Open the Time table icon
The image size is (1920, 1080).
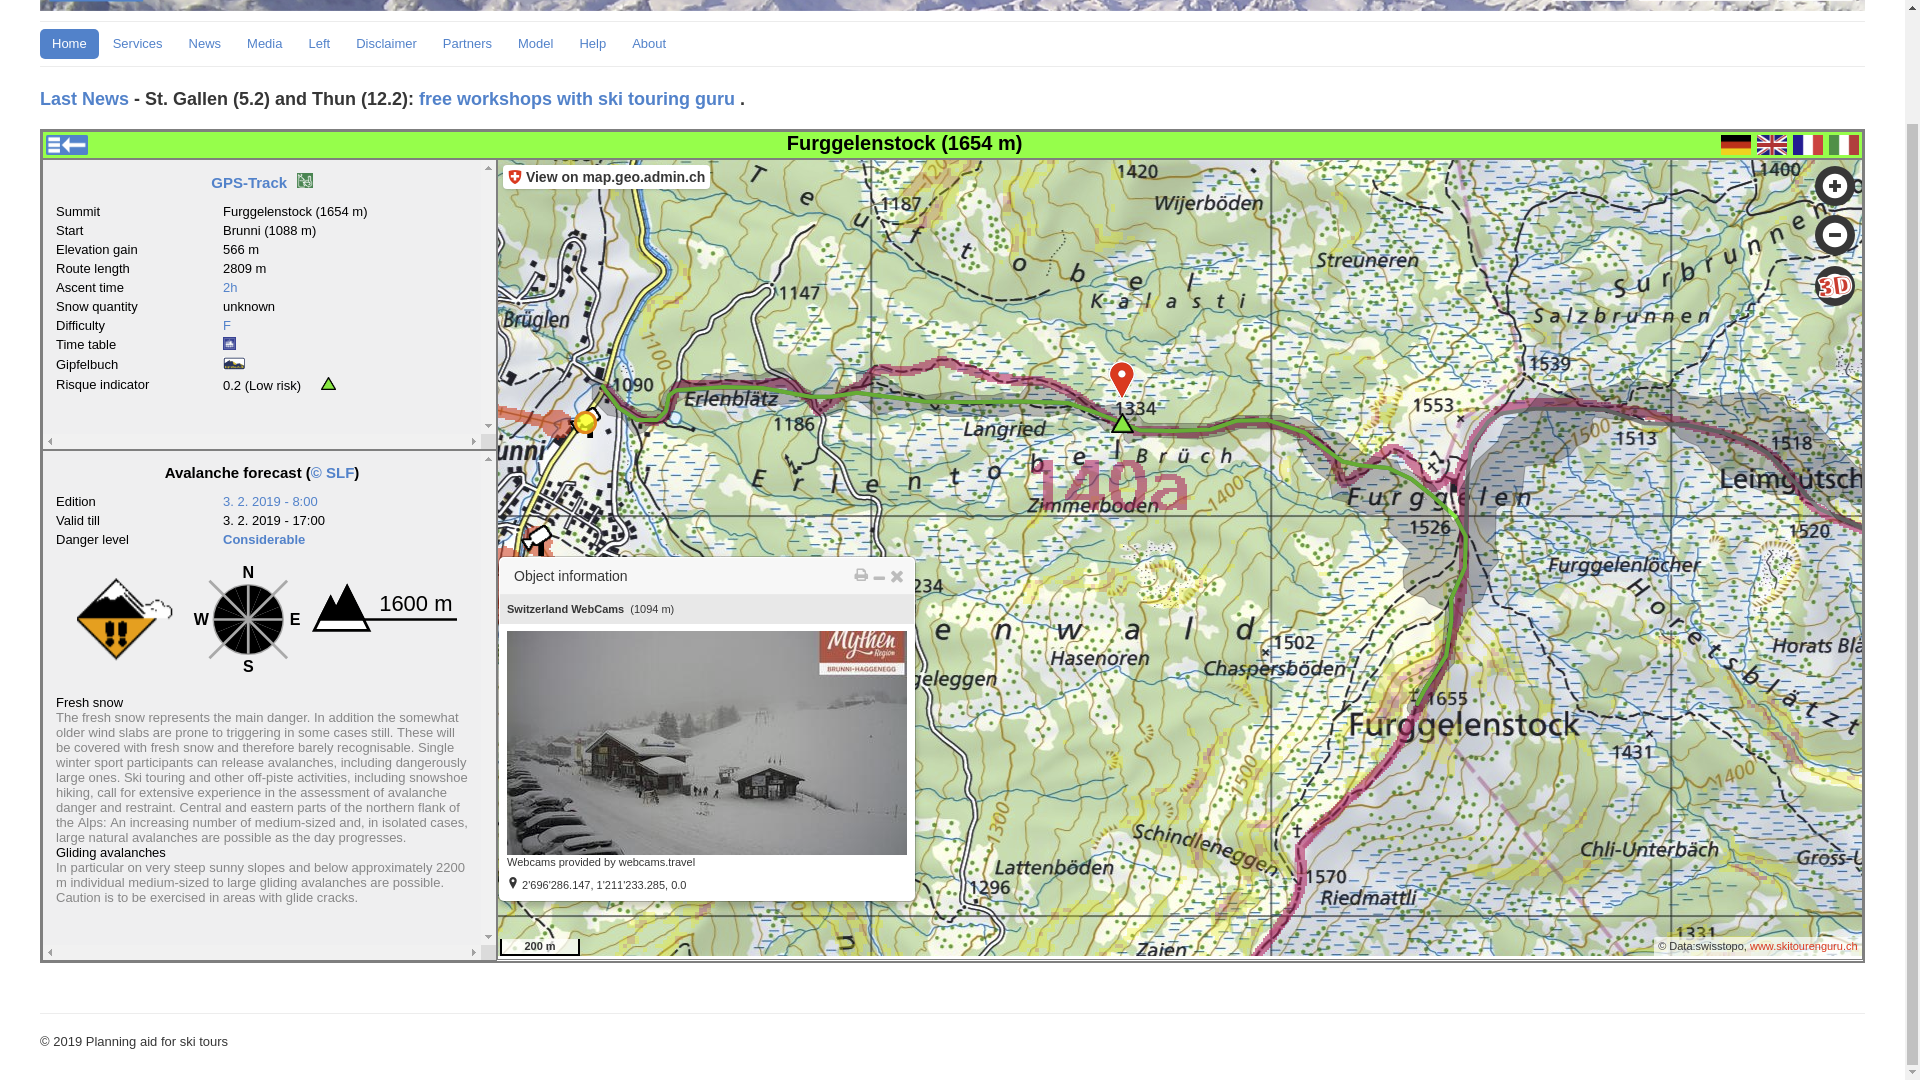230,344
